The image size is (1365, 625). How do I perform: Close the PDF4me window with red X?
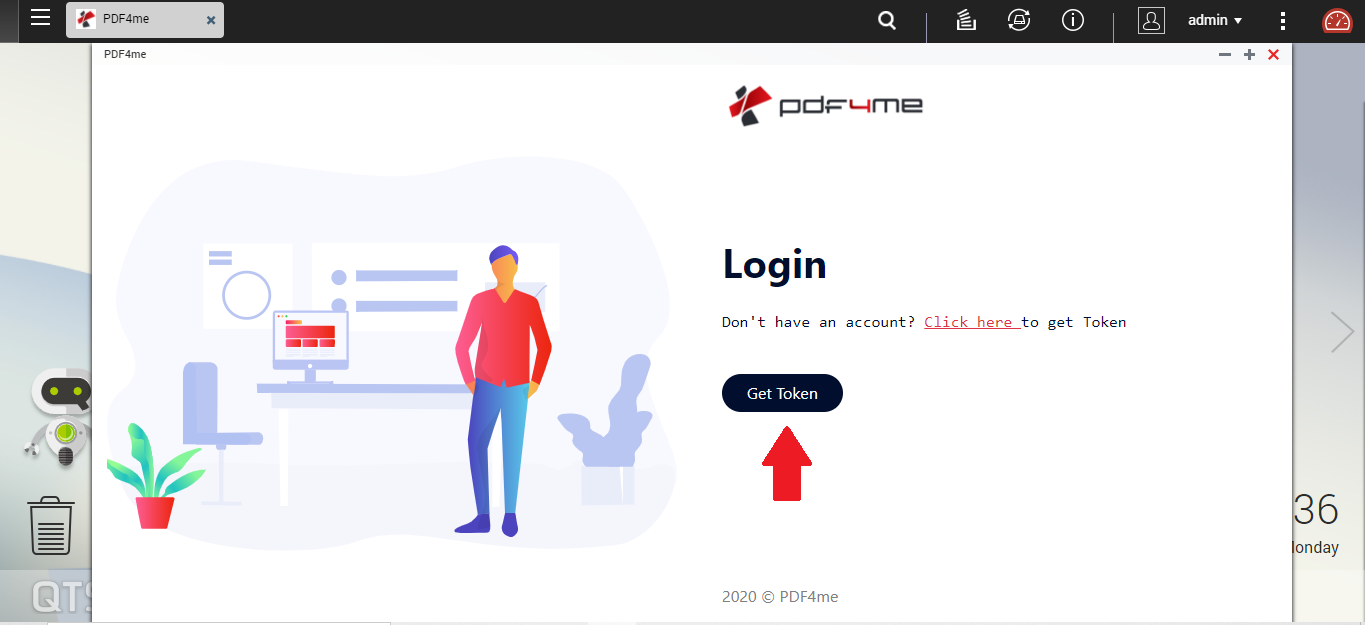[x=1273, y=55]
